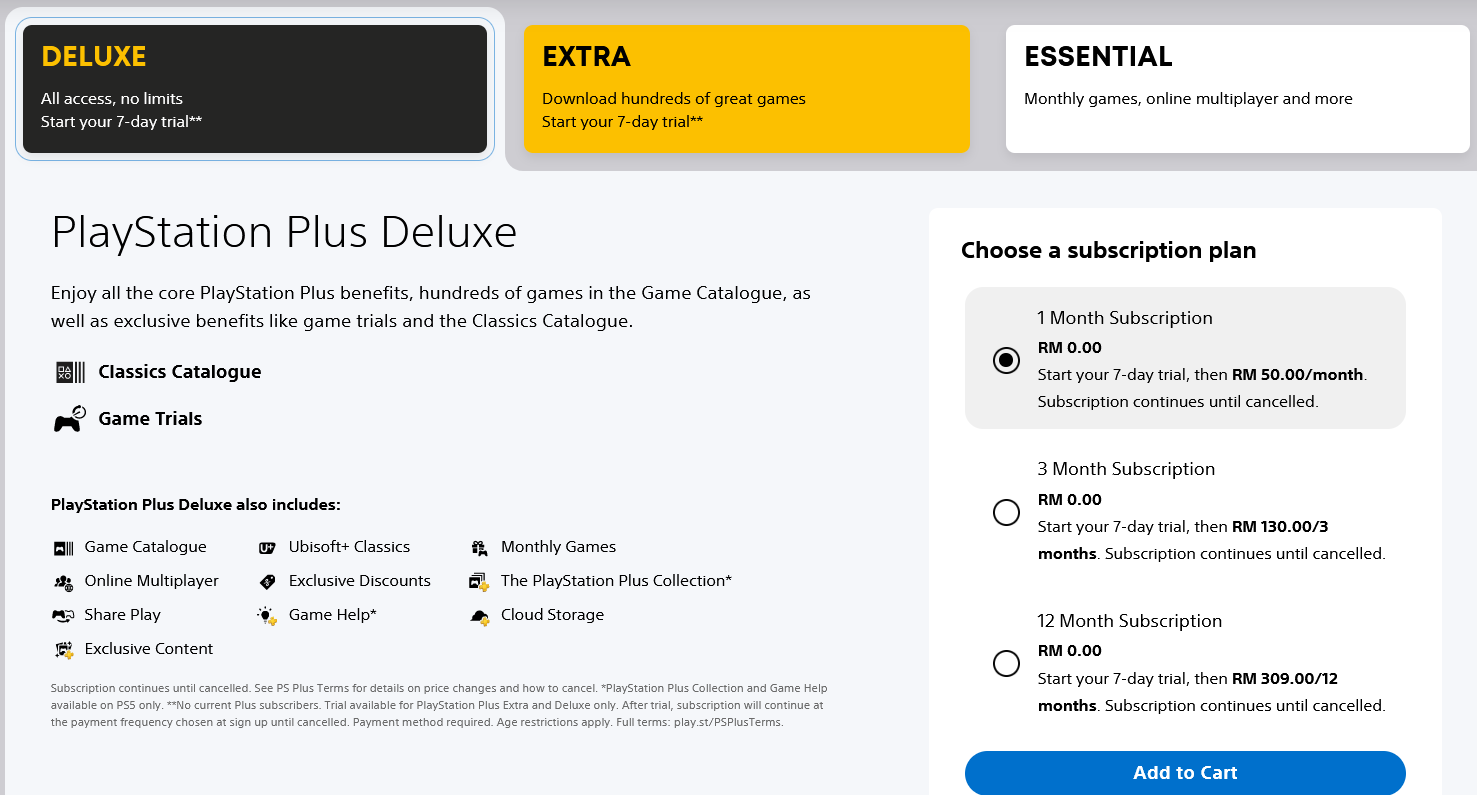Click the Exclusive Discounts tag icon

(x=266, y=581)
